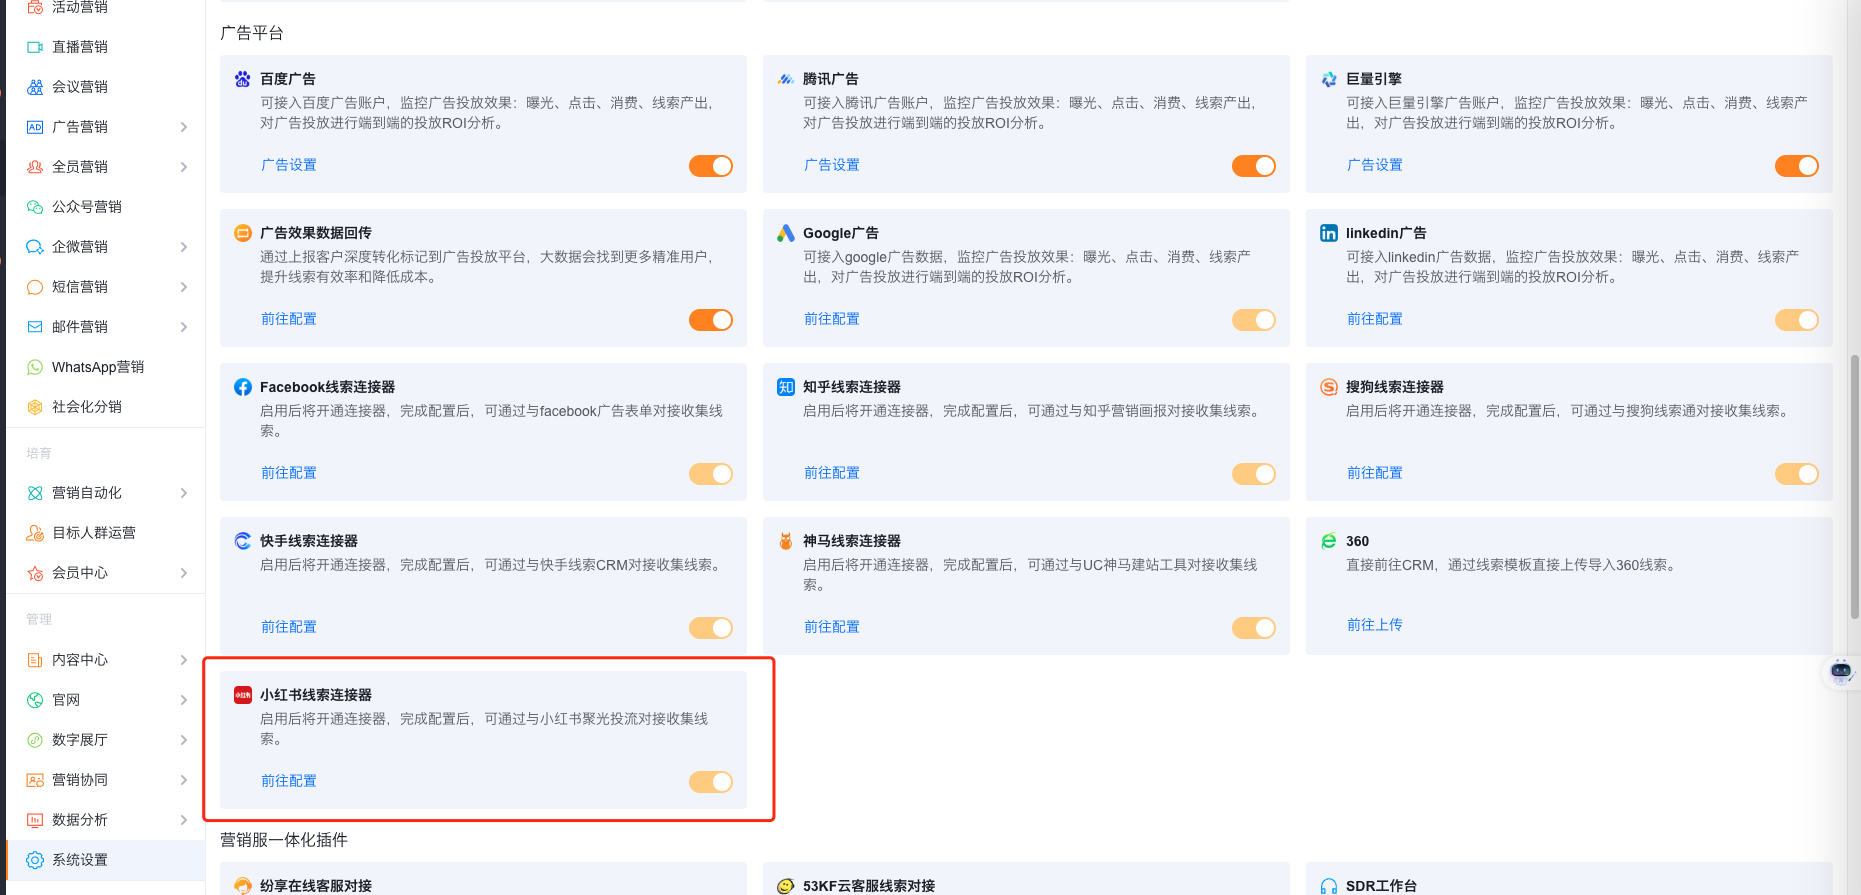
Task: Expand the 全员营销 submenu arrow
Action: (184, 167)
